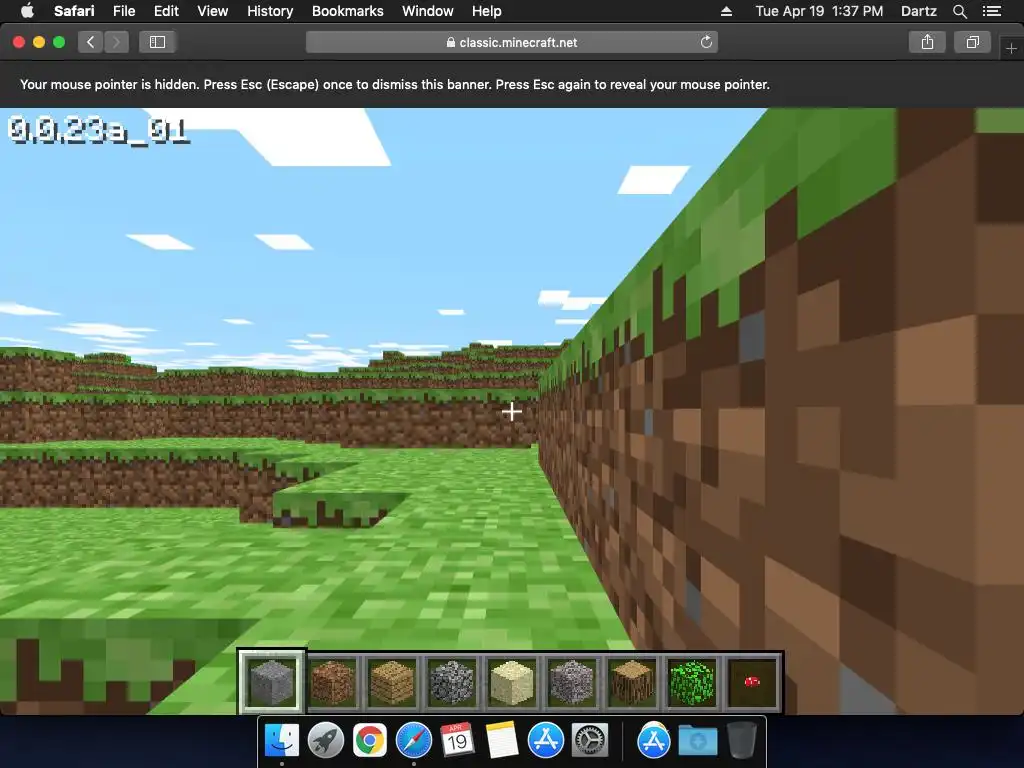Open Launchpad from the Dock

pyautogui.click(x=326, y=741)
